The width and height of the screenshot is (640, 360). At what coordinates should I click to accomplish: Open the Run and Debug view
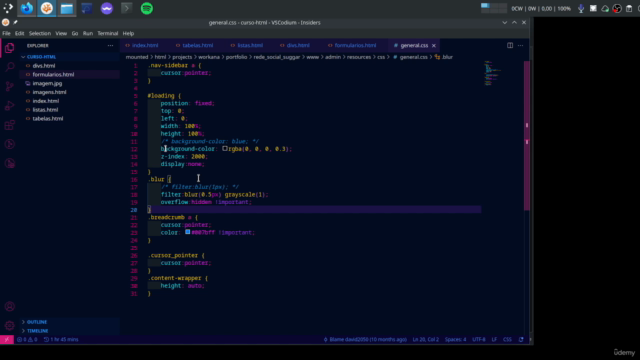coord(10,106)
